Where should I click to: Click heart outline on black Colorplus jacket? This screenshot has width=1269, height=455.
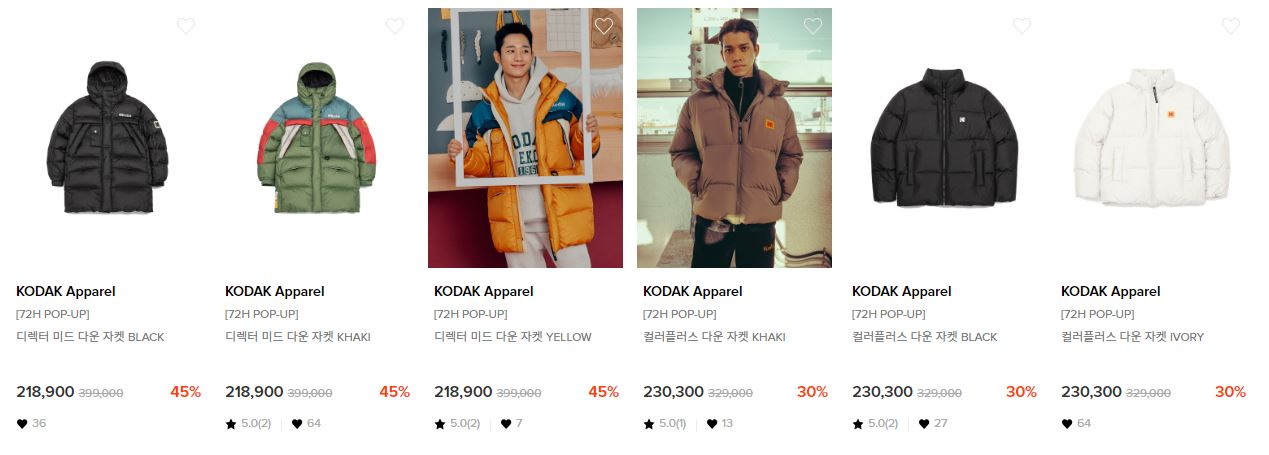pyautogui.click(x=1022, y=26)
